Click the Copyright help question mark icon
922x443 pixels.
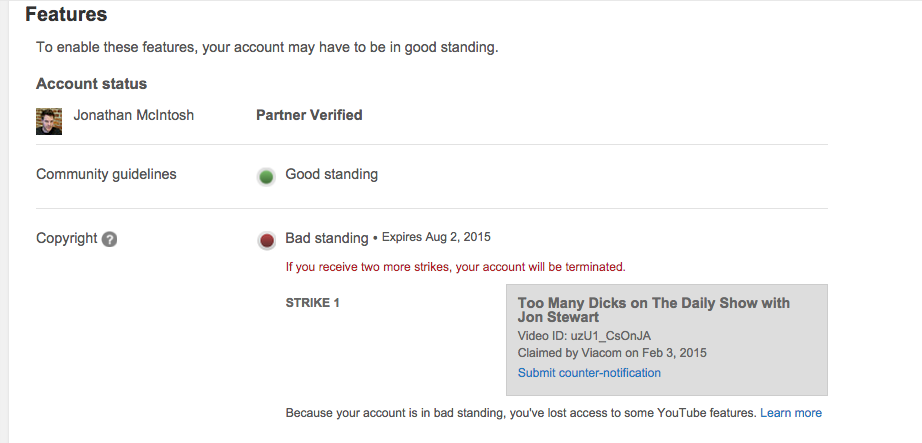click(x=110, y=239)
